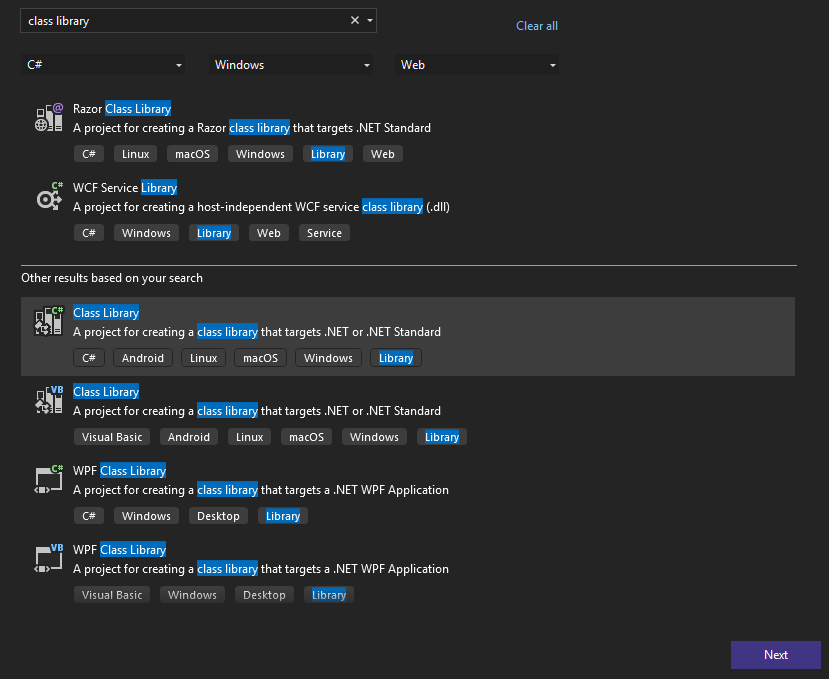Viewport: 829px width, 679px height.
Task: Click the Next button
Action: point(776,655)
